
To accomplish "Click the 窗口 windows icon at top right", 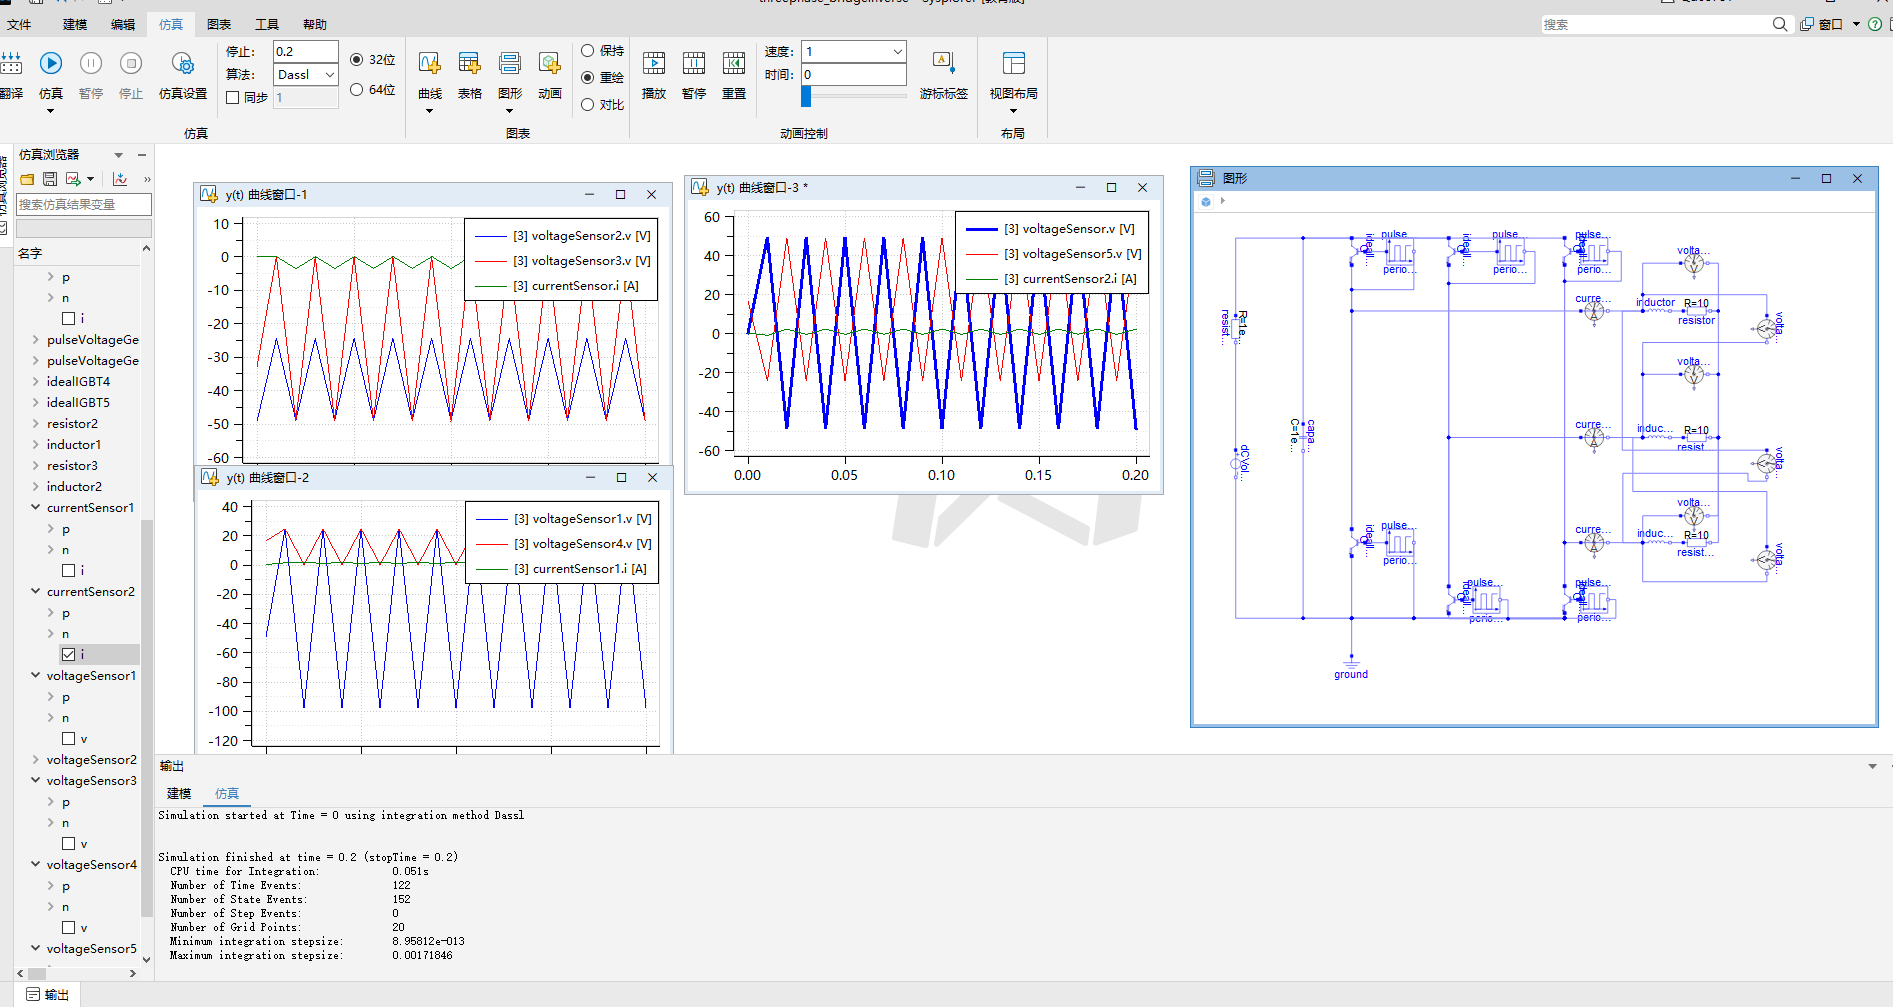I will [1807, 24].
